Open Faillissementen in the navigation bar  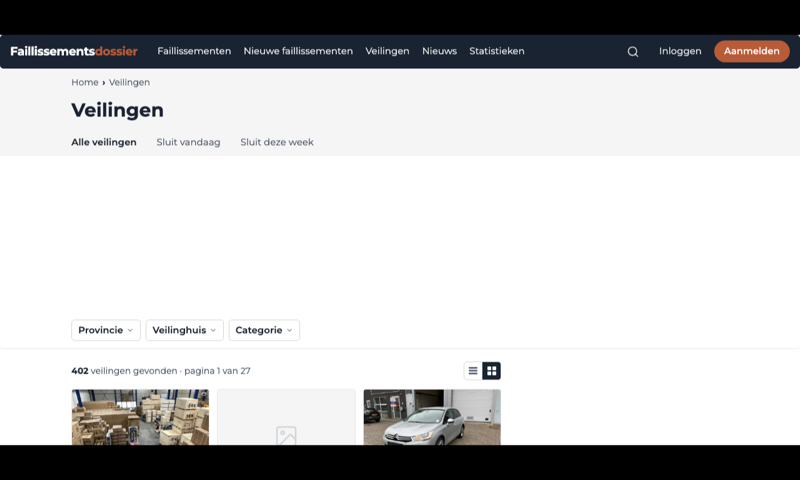(194, 51)
